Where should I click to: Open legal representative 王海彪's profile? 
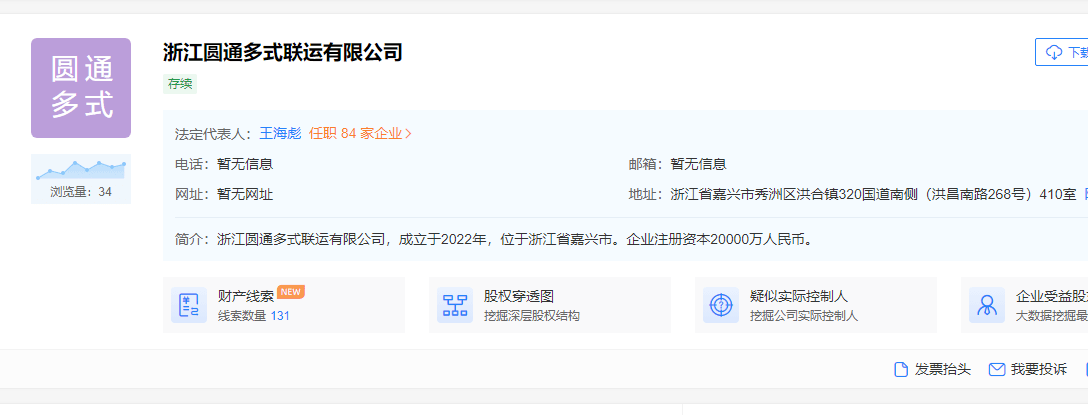pyautogui.click(x=280, y=133)
